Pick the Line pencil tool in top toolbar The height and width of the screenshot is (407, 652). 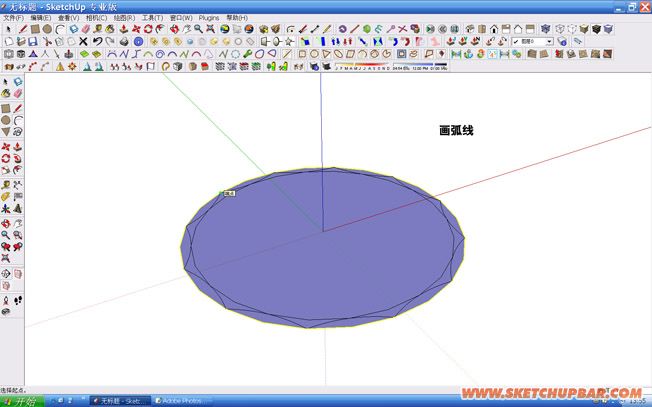(x=23, y=29)
